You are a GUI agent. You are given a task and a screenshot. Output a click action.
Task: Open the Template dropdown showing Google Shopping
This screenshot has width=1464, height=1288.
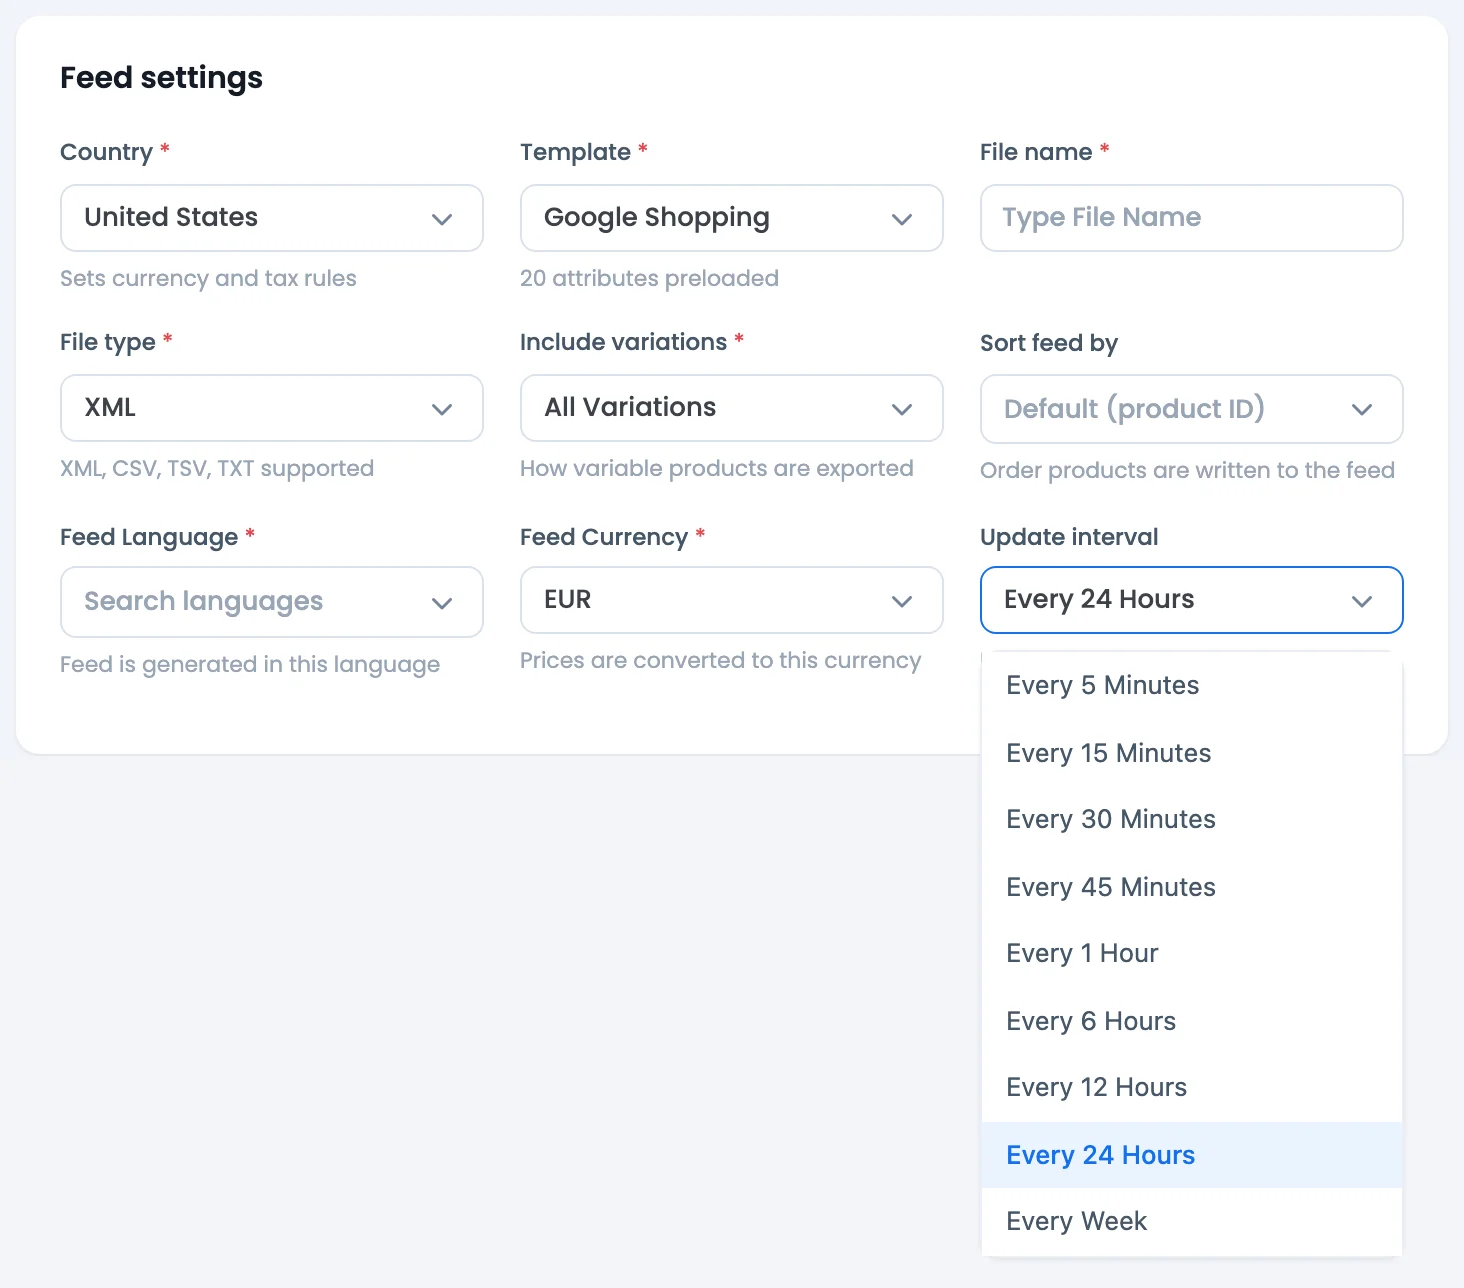pos(731,218)
